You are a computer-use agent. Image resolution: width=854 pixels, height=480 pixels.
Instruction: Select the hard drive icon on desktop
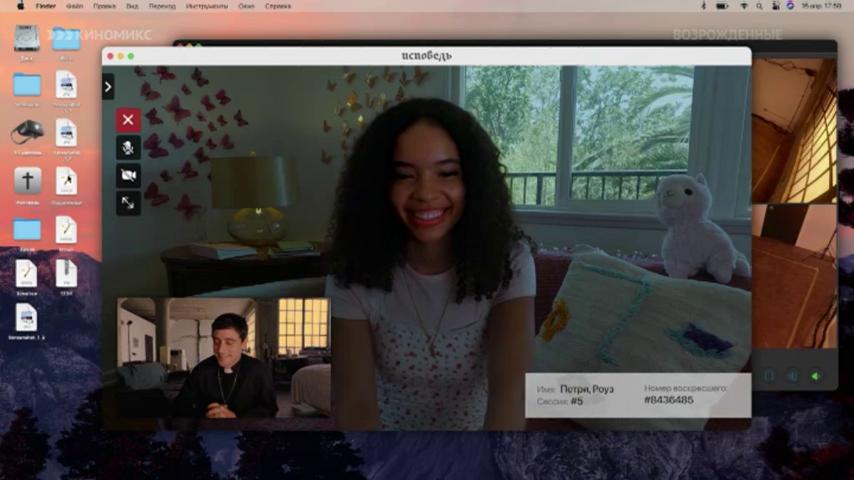[x=27, y=39]
